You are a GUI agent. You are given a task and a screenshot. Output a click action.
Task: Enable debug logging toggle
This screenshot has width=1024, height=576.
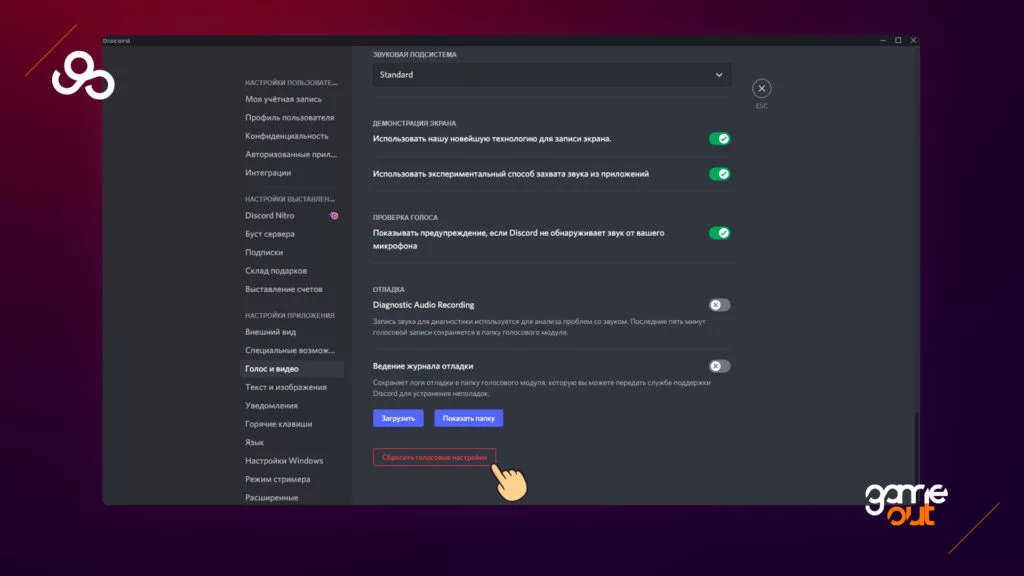tap(719, 367)
